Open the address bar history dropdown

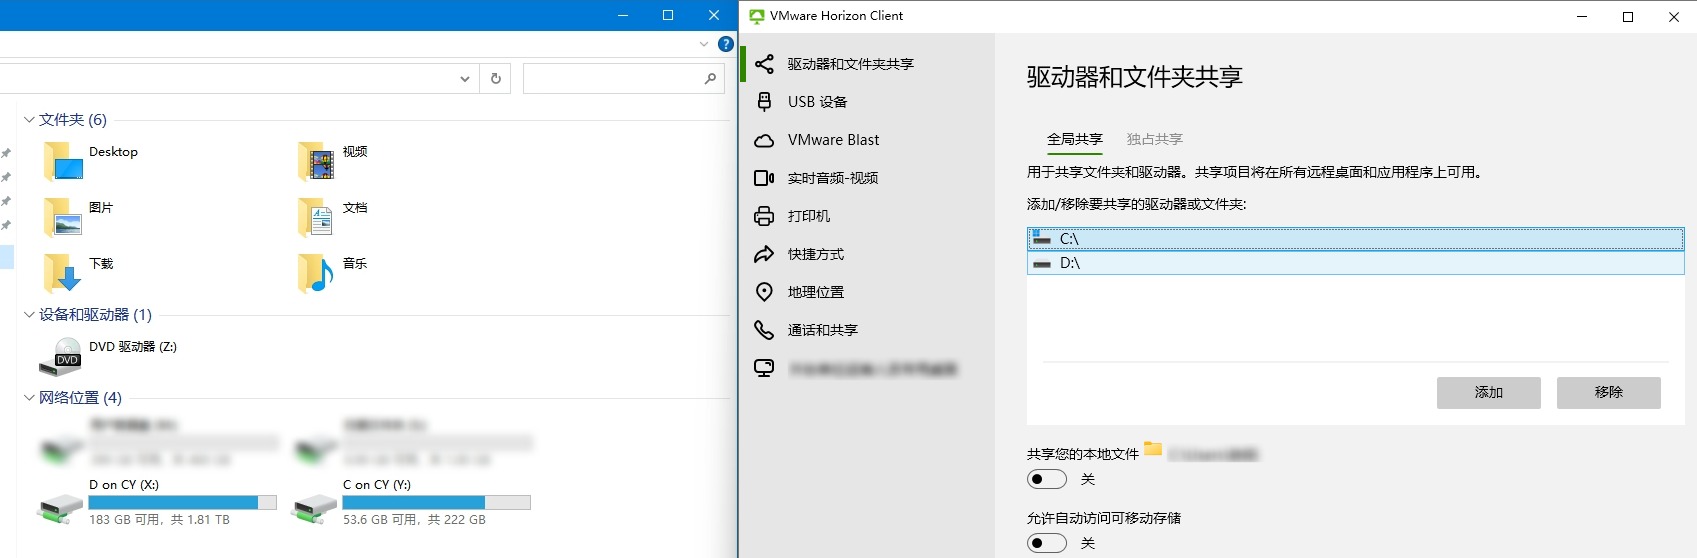(x=465, y=78)
